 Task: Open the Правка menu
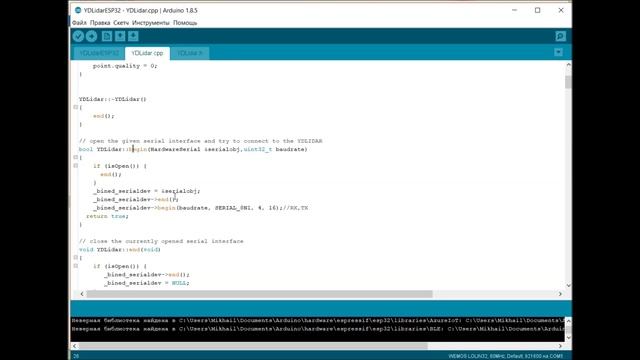point(100,23)
